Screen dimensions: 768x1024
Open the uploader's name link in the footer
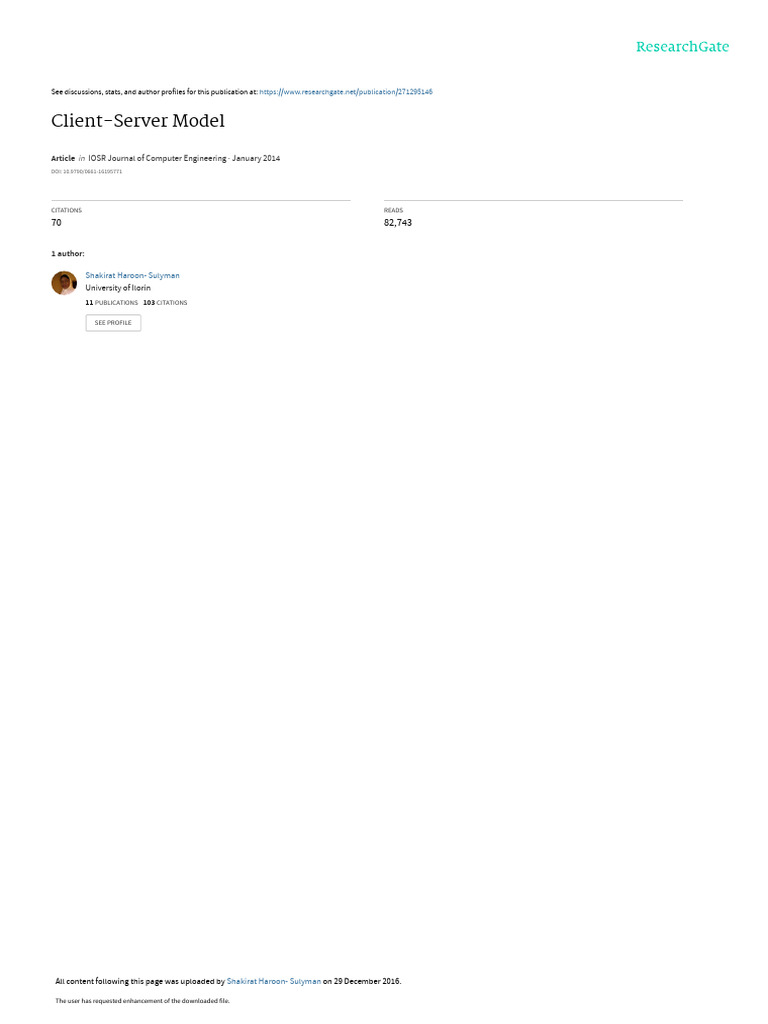pyautogui.click(x=274, y=981)
